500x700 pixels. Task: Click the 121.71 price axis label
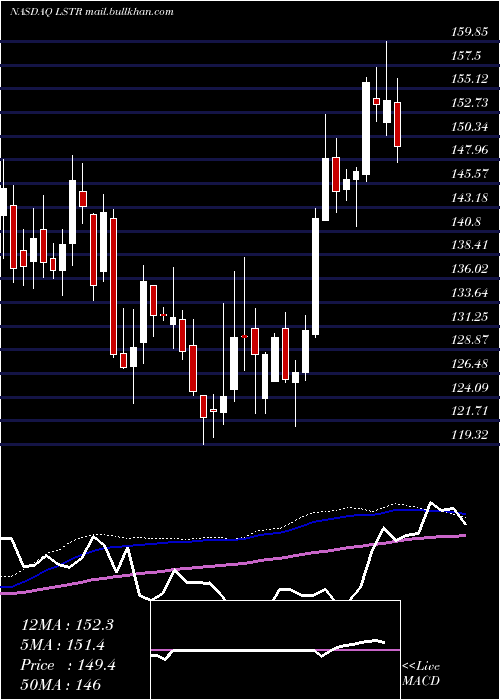(x=470, y=410)
